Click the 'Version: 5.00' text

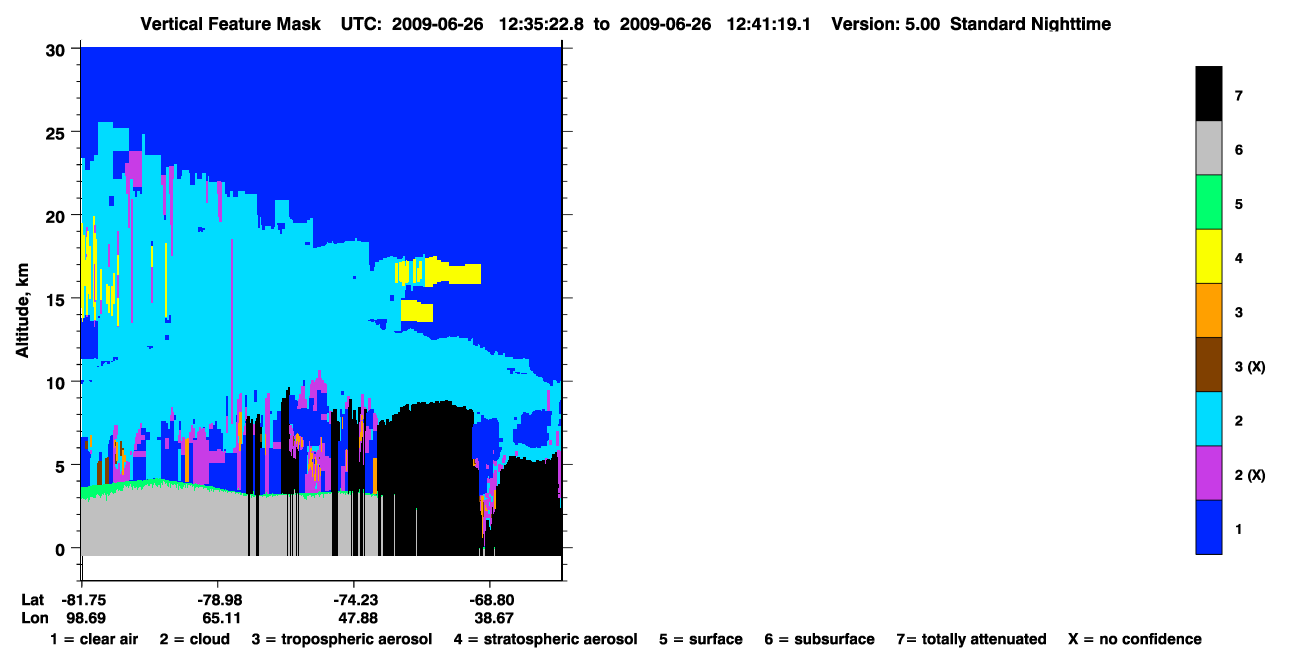pyautogui.click(x=885, y=23)
